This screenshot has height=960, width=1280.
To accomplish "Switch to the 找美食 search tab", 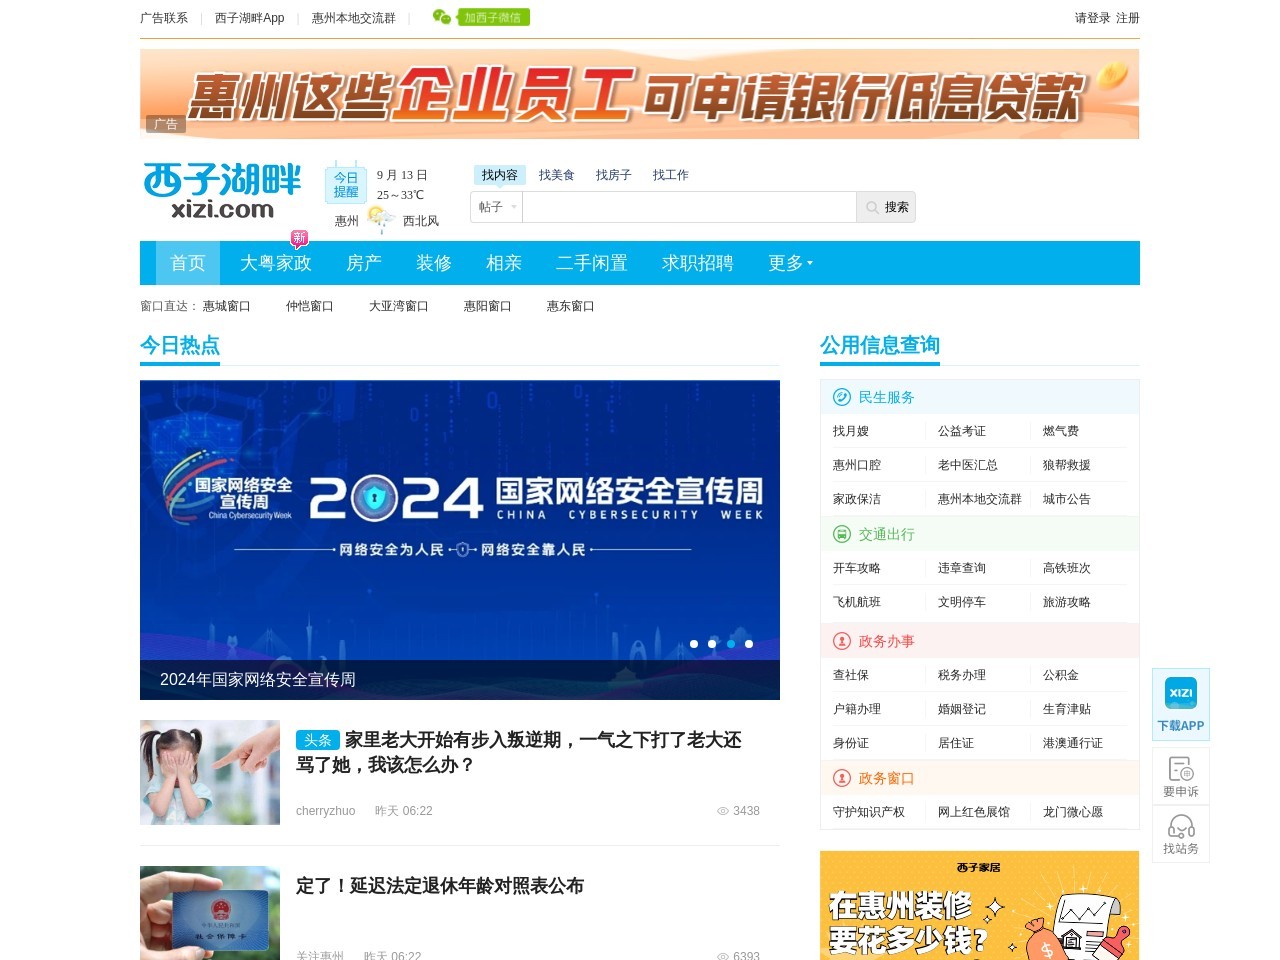I will click(556, 174).
